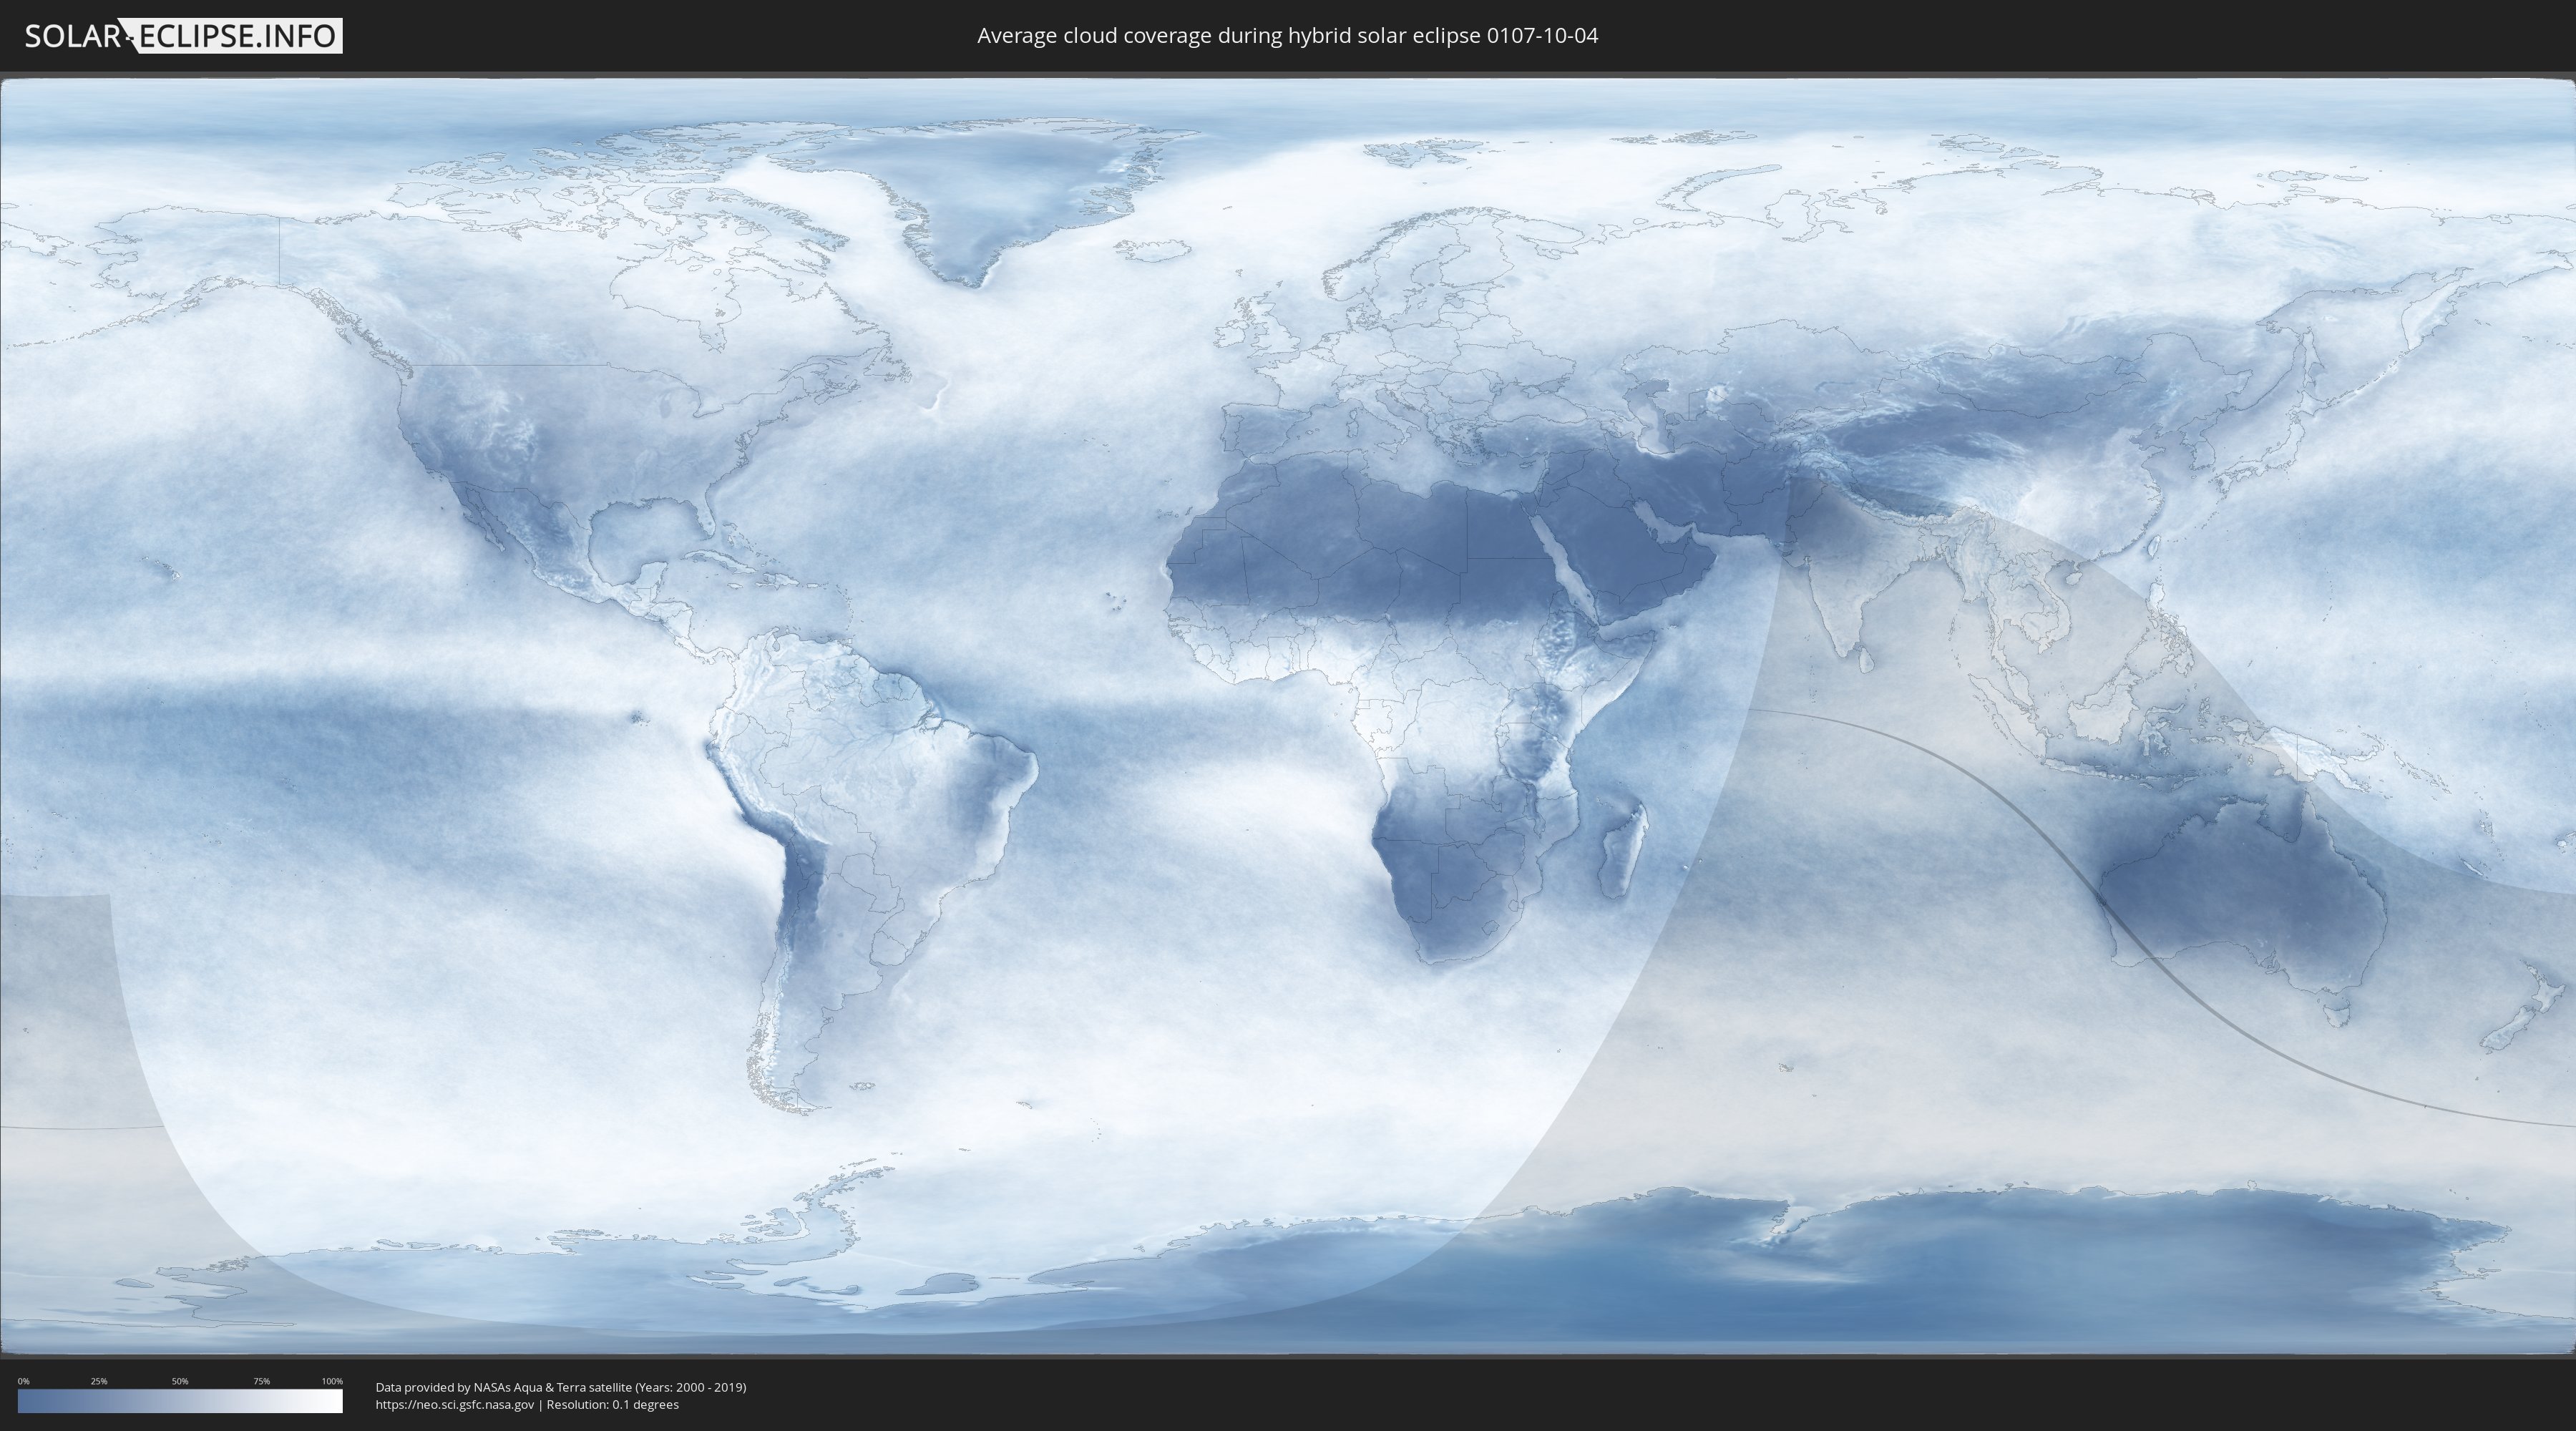The height and width of the screenshot is (1431, 2576).
Task: Click the world cloud coverage map image
Action: [1288, 717]
